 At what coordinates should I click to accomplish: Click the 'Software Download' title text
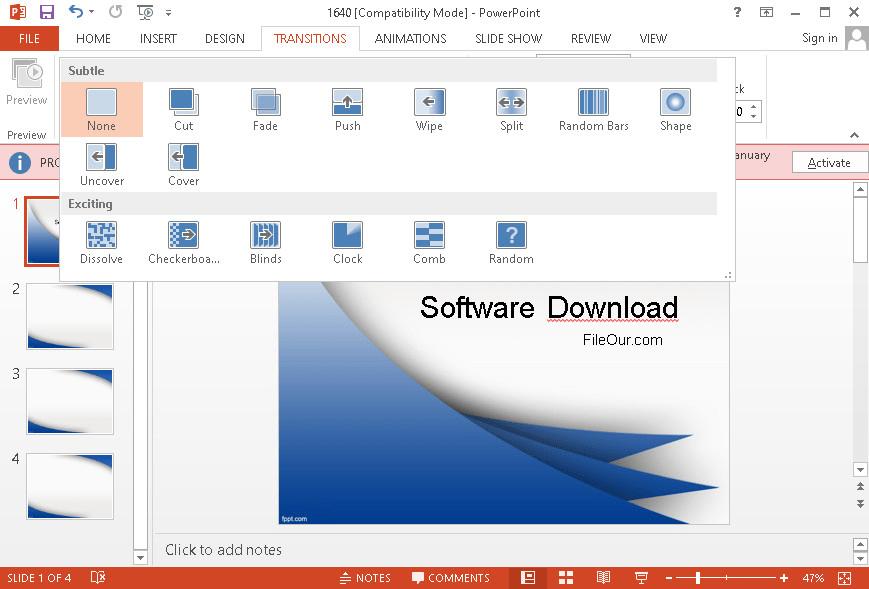tap(549, 308)
